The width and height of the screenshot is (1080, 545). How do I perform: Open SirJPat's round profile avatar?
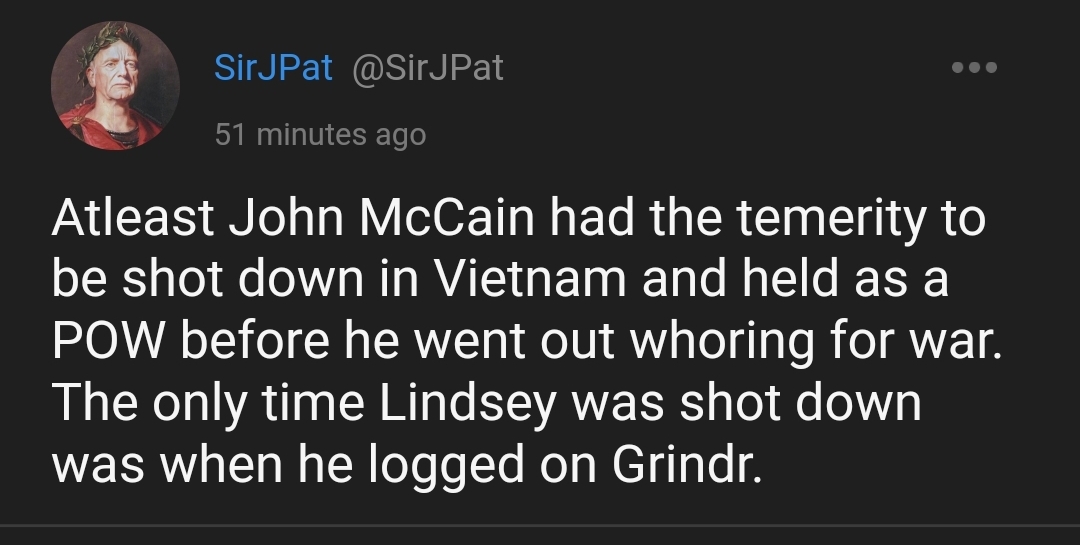click(116, 85)
